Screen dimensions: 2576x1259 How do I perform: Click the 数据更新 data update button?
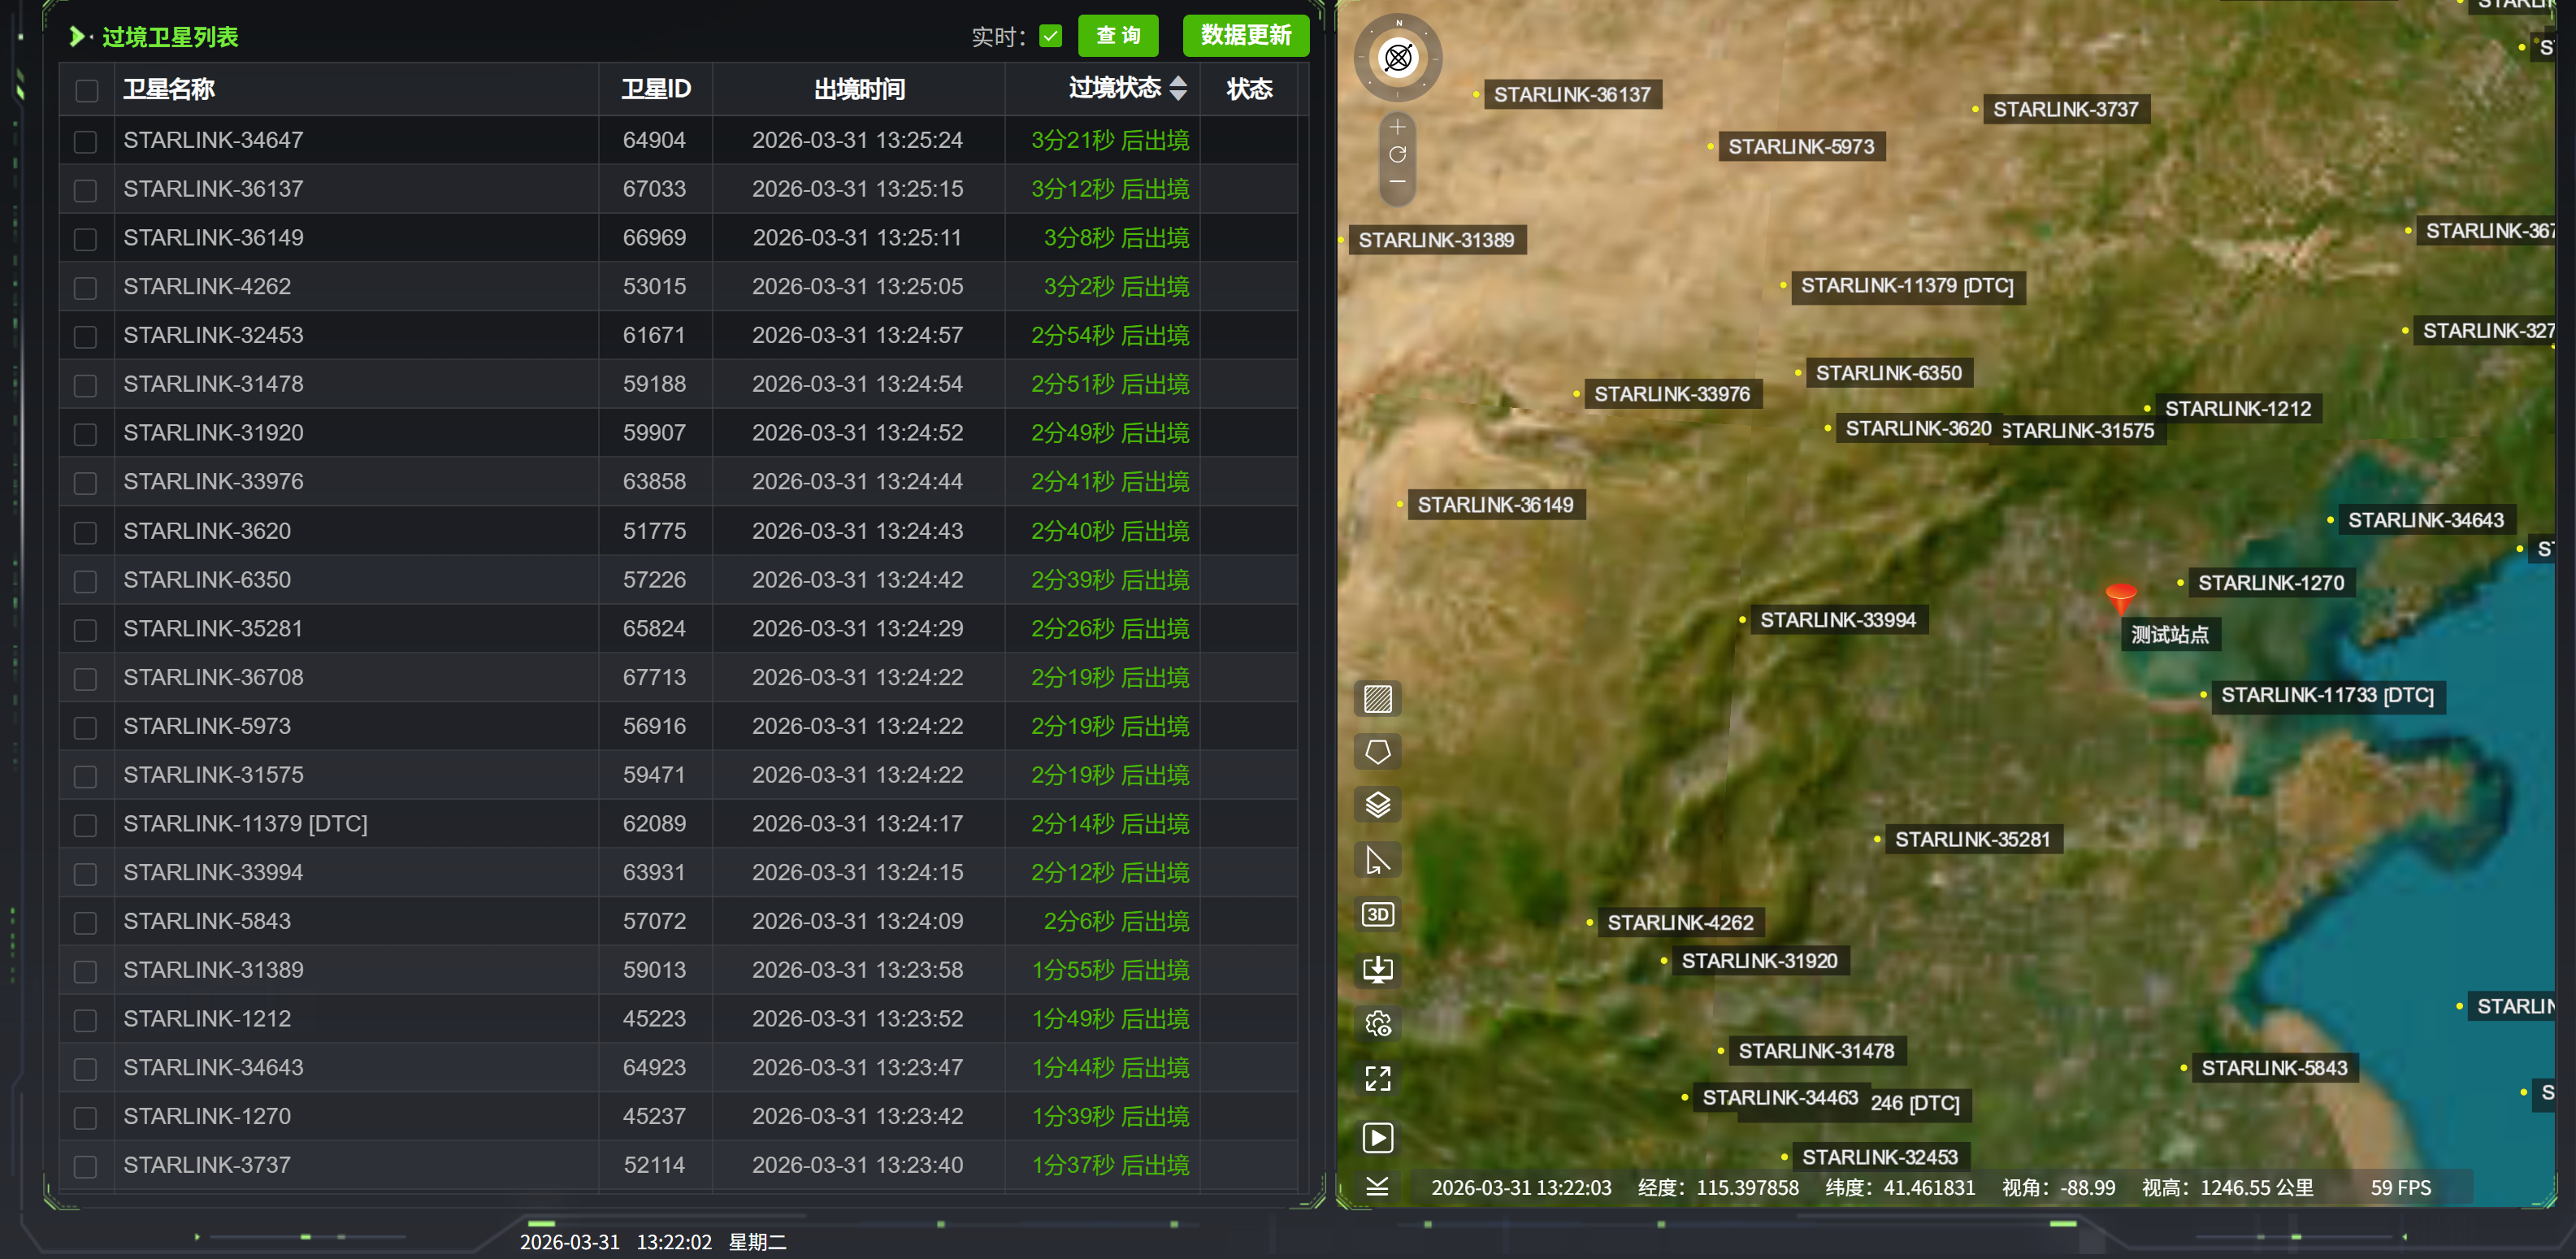[1246, 36]
